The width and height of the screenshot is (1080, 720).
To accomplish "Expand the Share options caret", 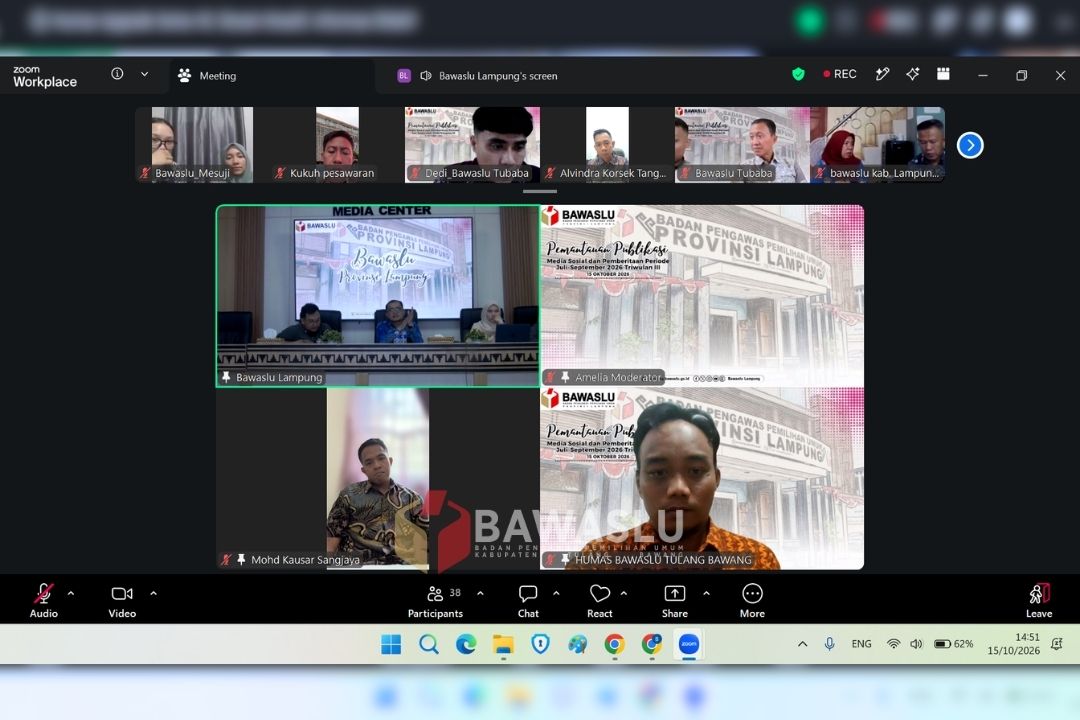I will click(706, 593).
